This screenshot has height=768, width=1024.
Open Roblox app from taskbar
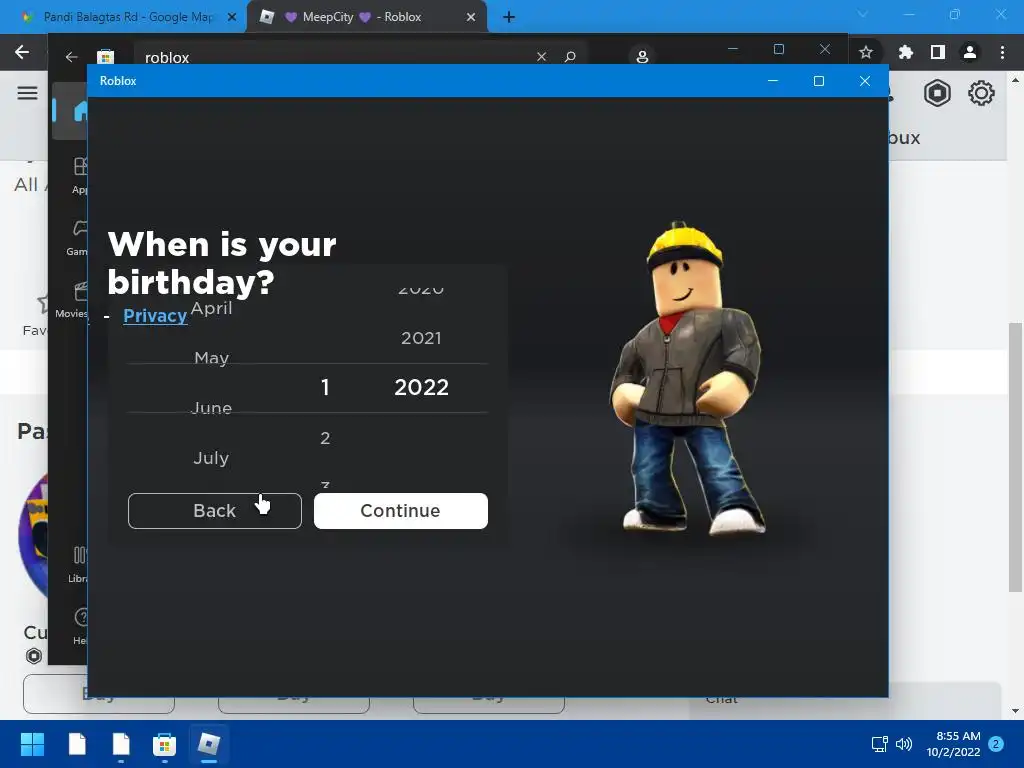click(208, 744)
